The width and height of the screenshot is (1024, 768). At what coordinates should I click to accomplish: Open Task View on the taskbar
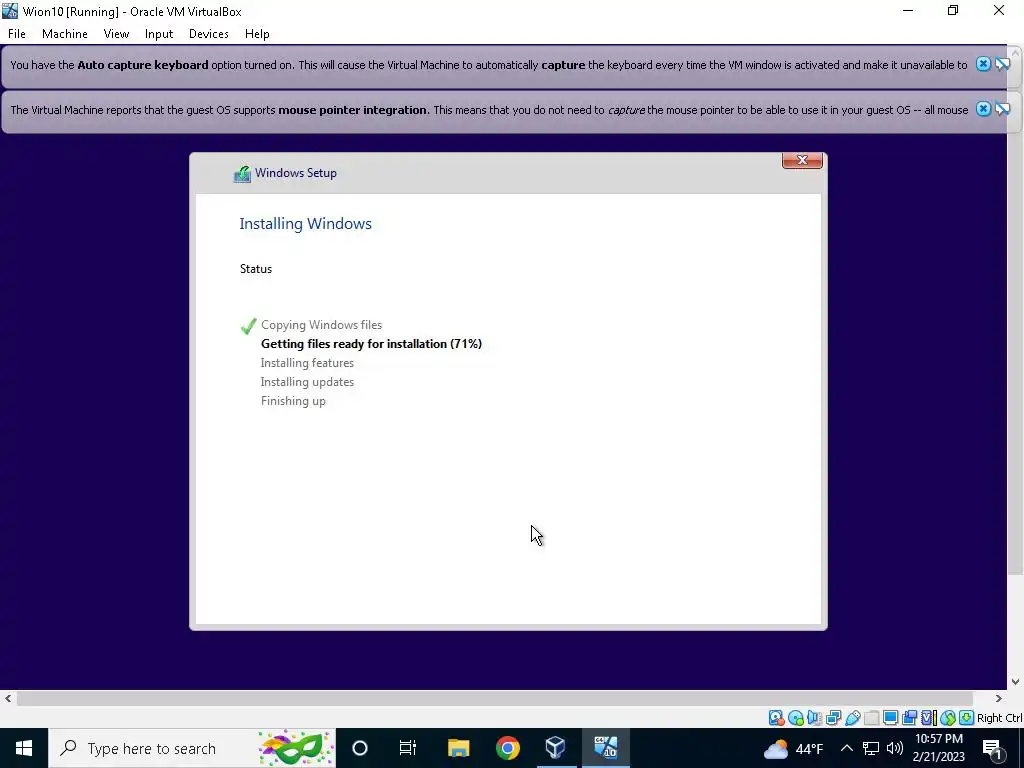[408, 748]
